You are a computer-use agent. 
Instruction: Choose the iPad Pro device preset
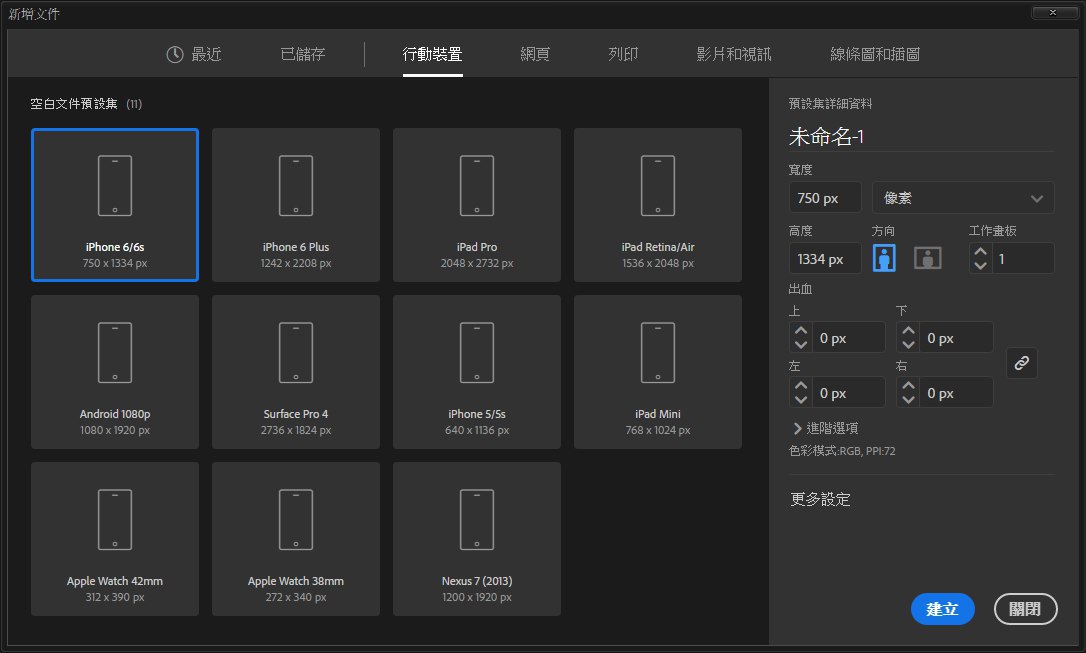(476, 186)
